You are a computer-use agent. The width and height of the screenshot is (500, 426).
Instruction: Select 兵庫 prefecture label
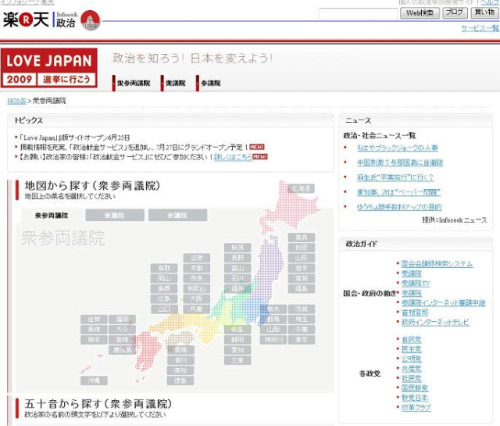click(197, 309)
